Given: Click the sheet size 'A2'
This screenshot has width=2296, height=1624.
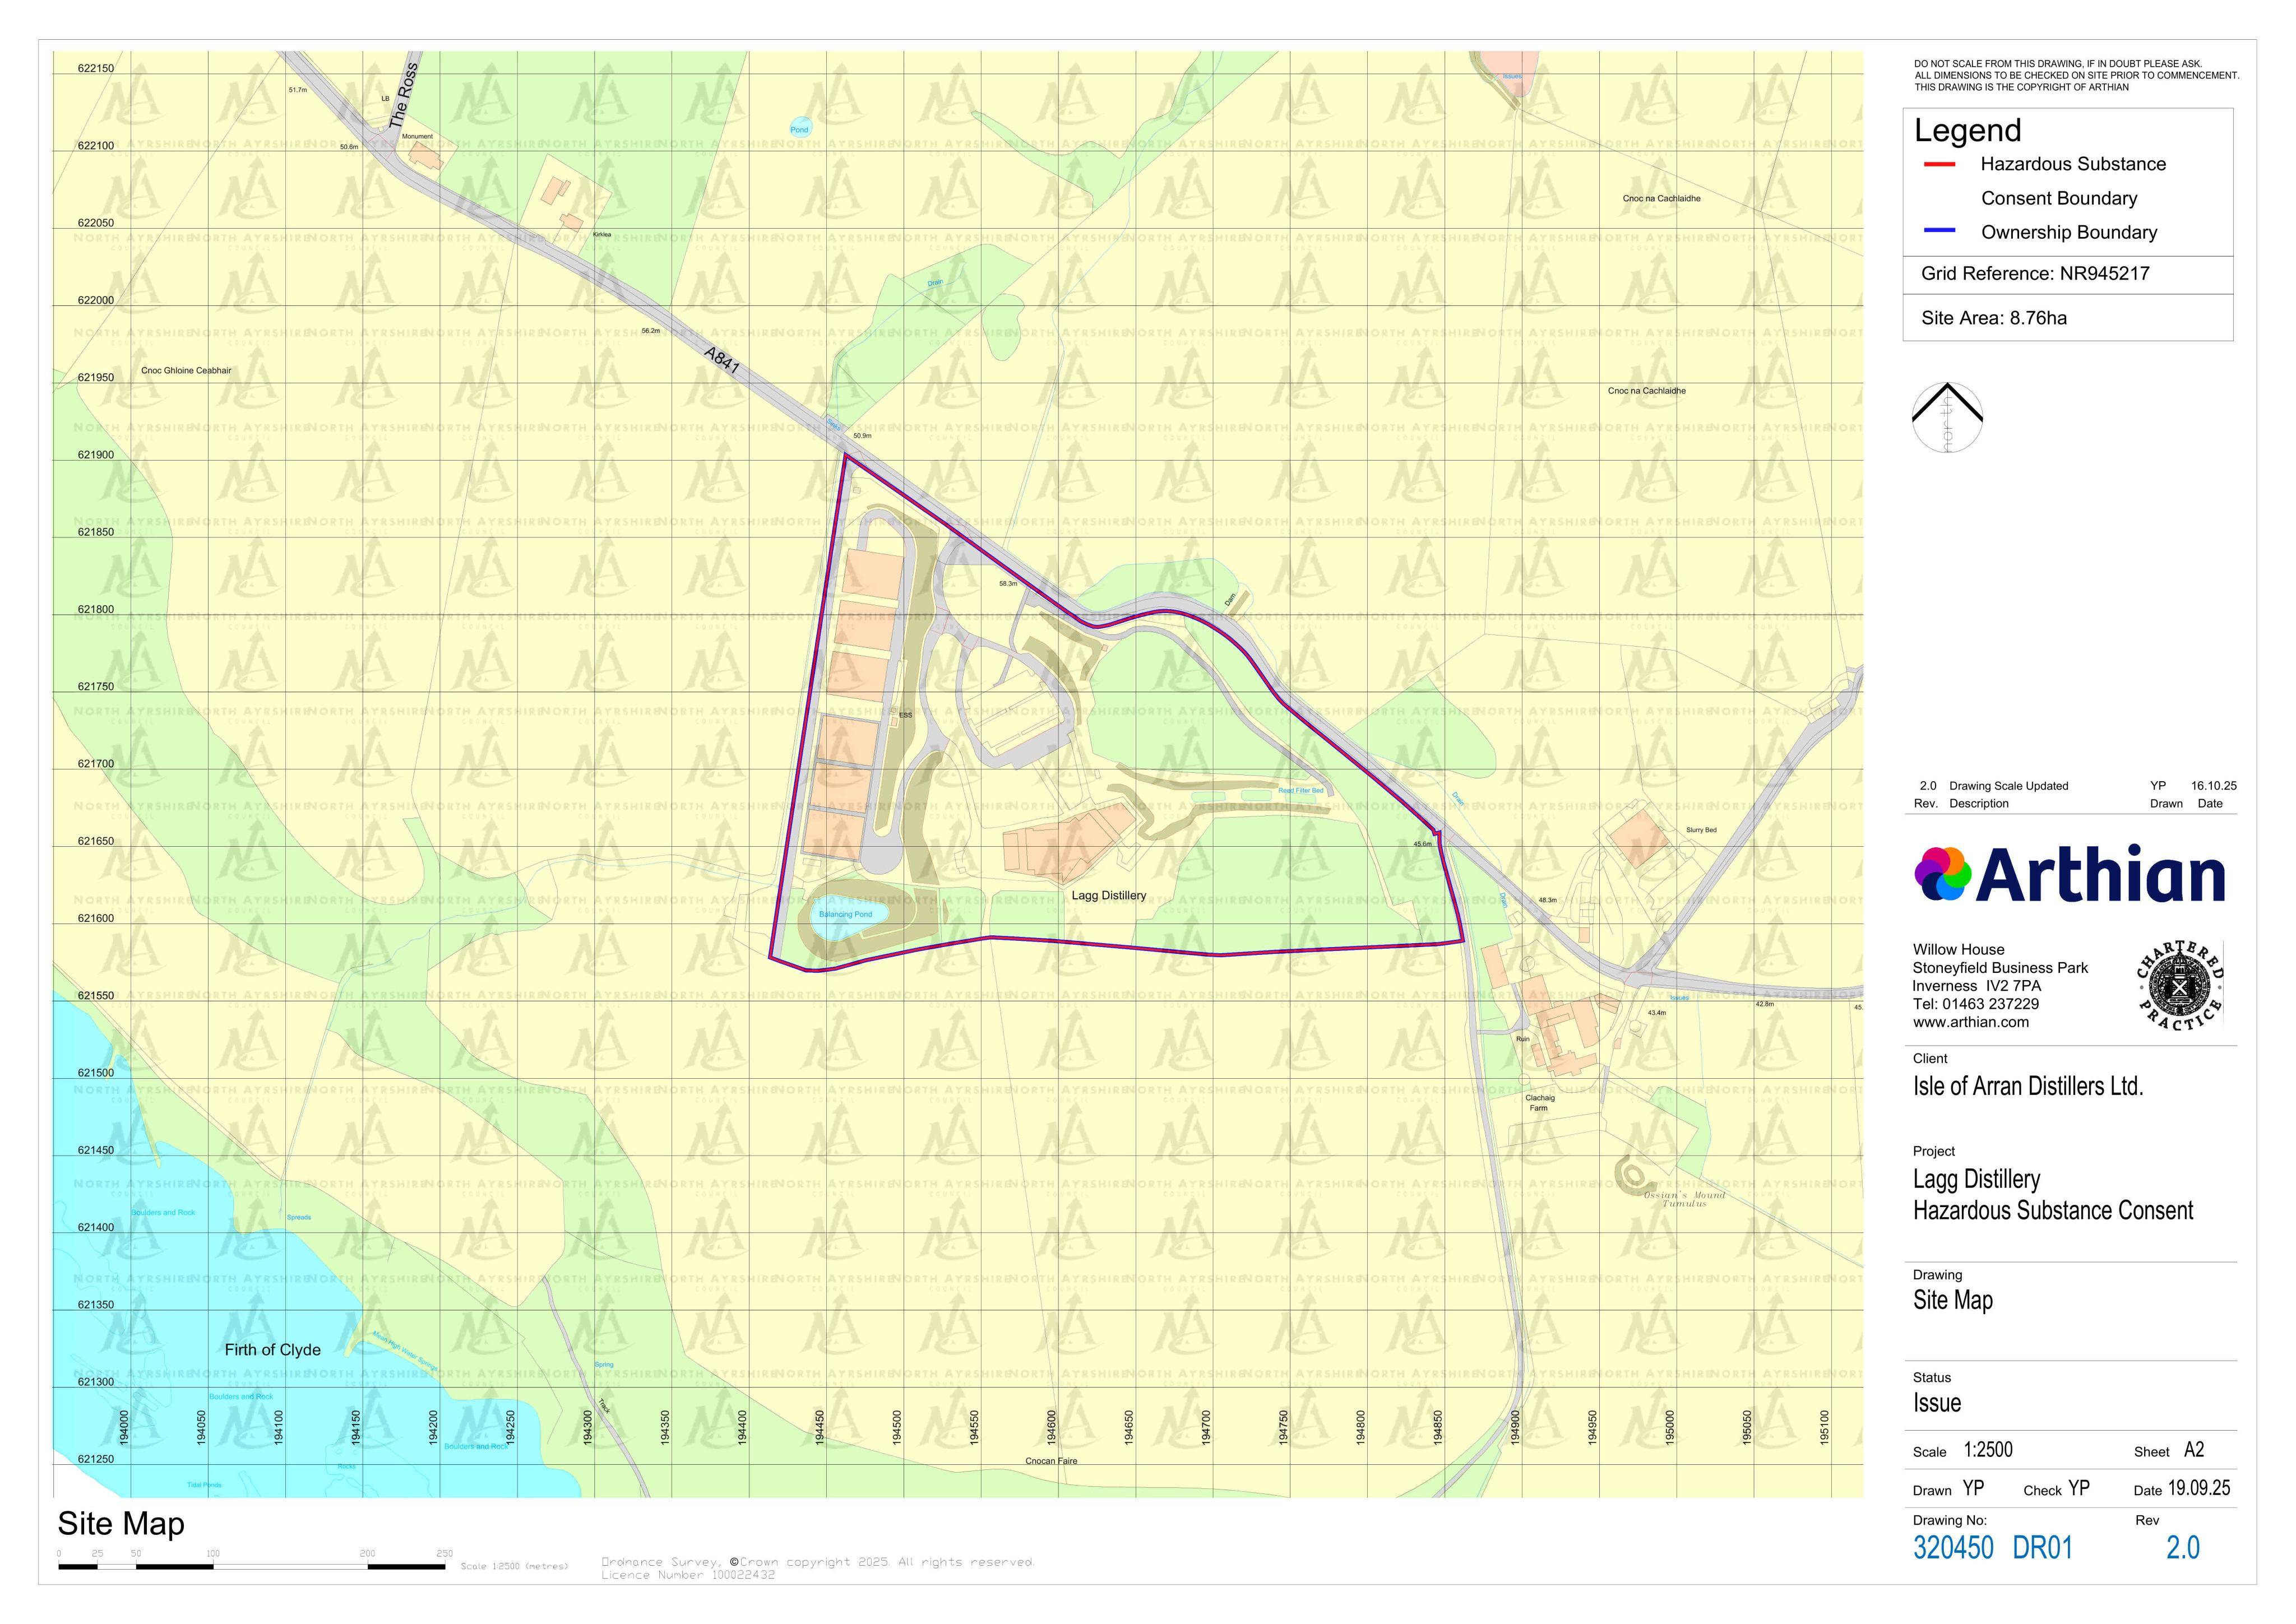Looking at the screenshot, I should [x=2194, y=1450].
